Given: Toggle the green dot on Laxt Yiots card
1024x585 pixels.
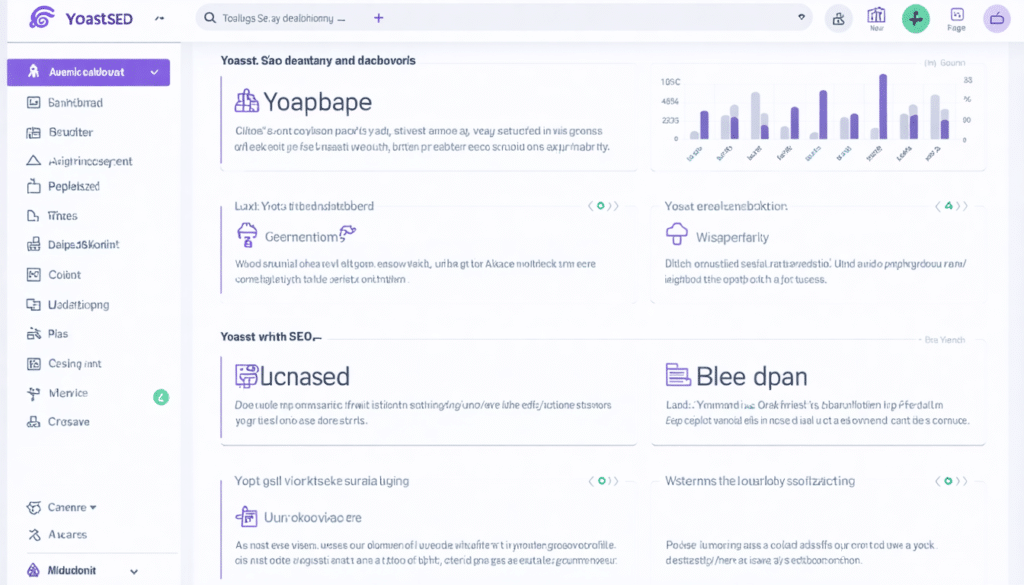Looking at the screenshot, I should tap(601, 206).
